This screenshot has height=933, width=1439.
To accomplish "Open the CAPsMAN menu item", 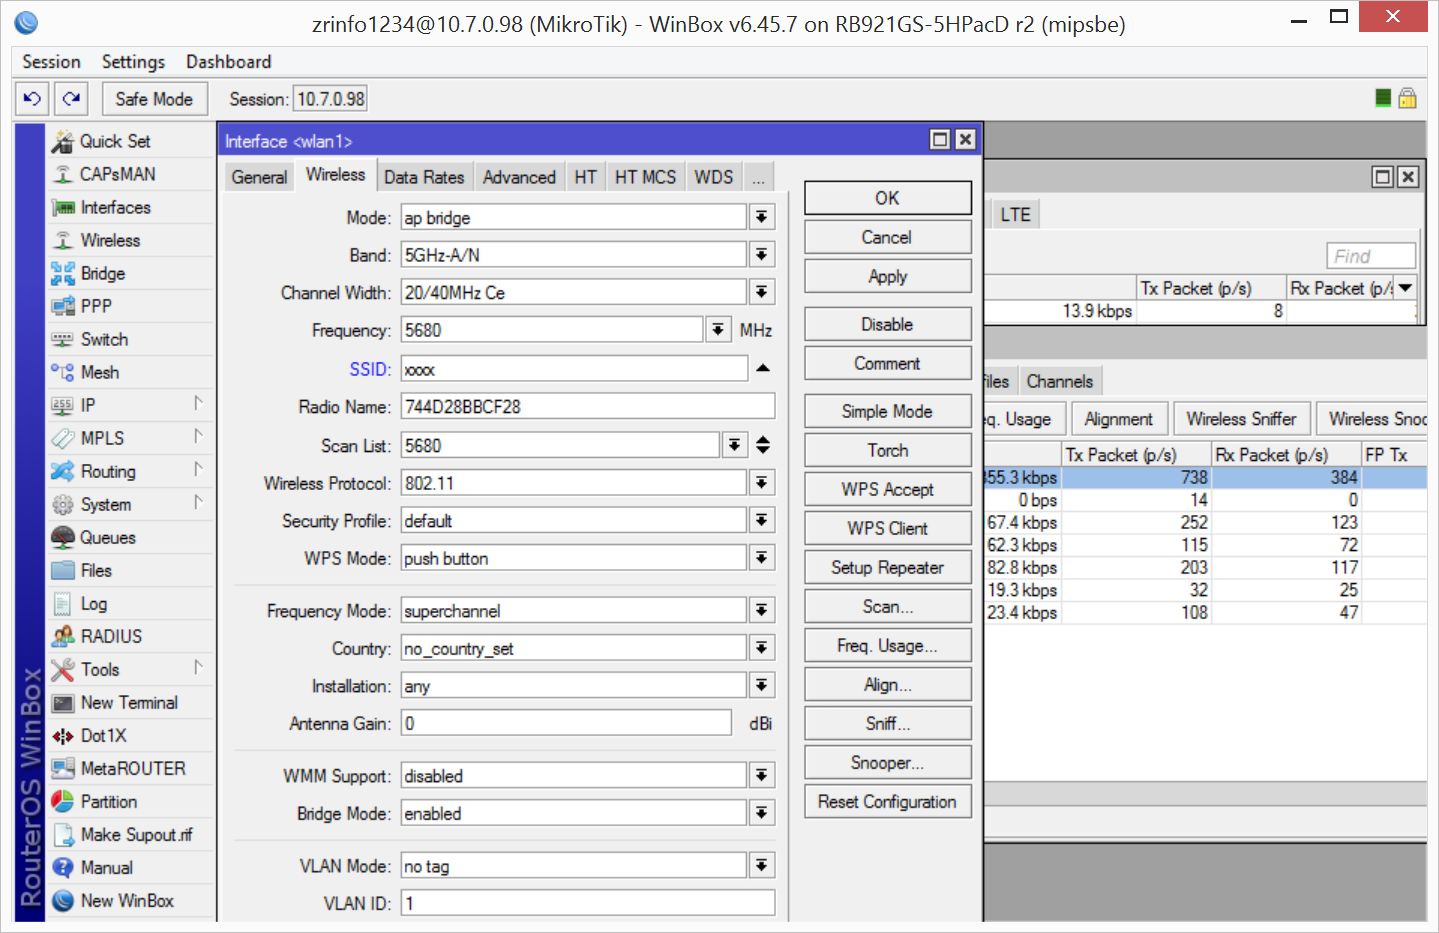I will tap(131, 174).
